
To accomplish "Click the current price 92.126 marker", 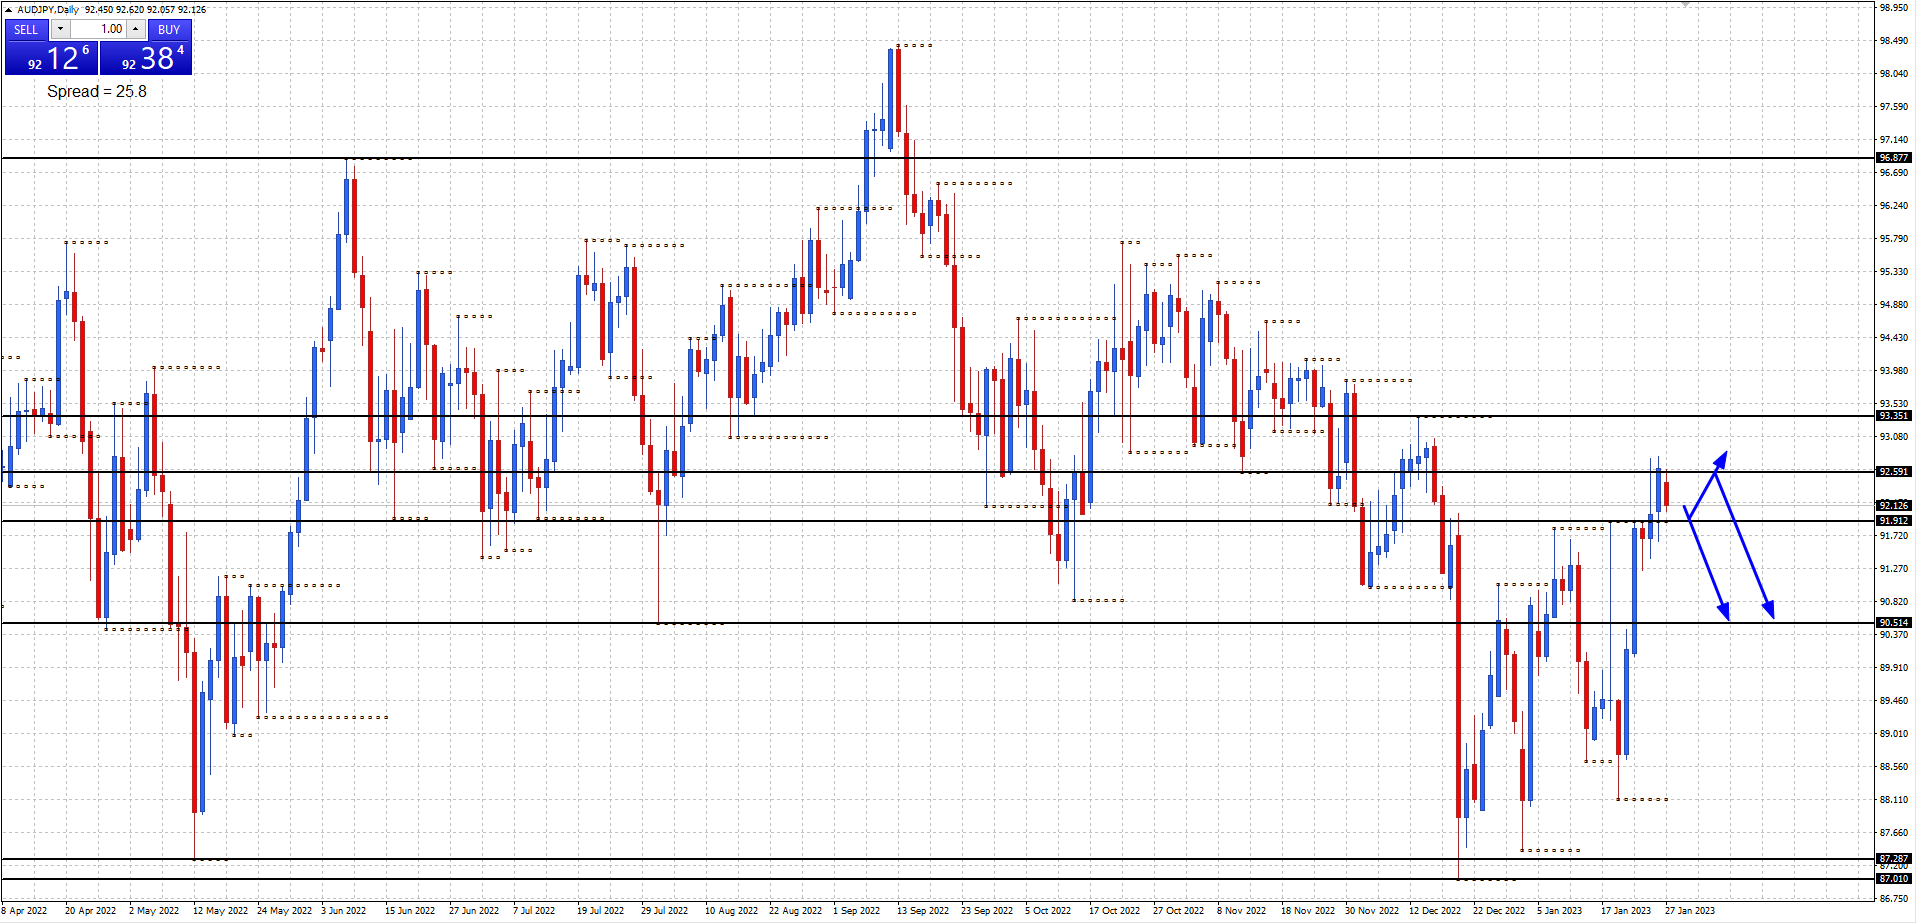I will point(1893,506).
